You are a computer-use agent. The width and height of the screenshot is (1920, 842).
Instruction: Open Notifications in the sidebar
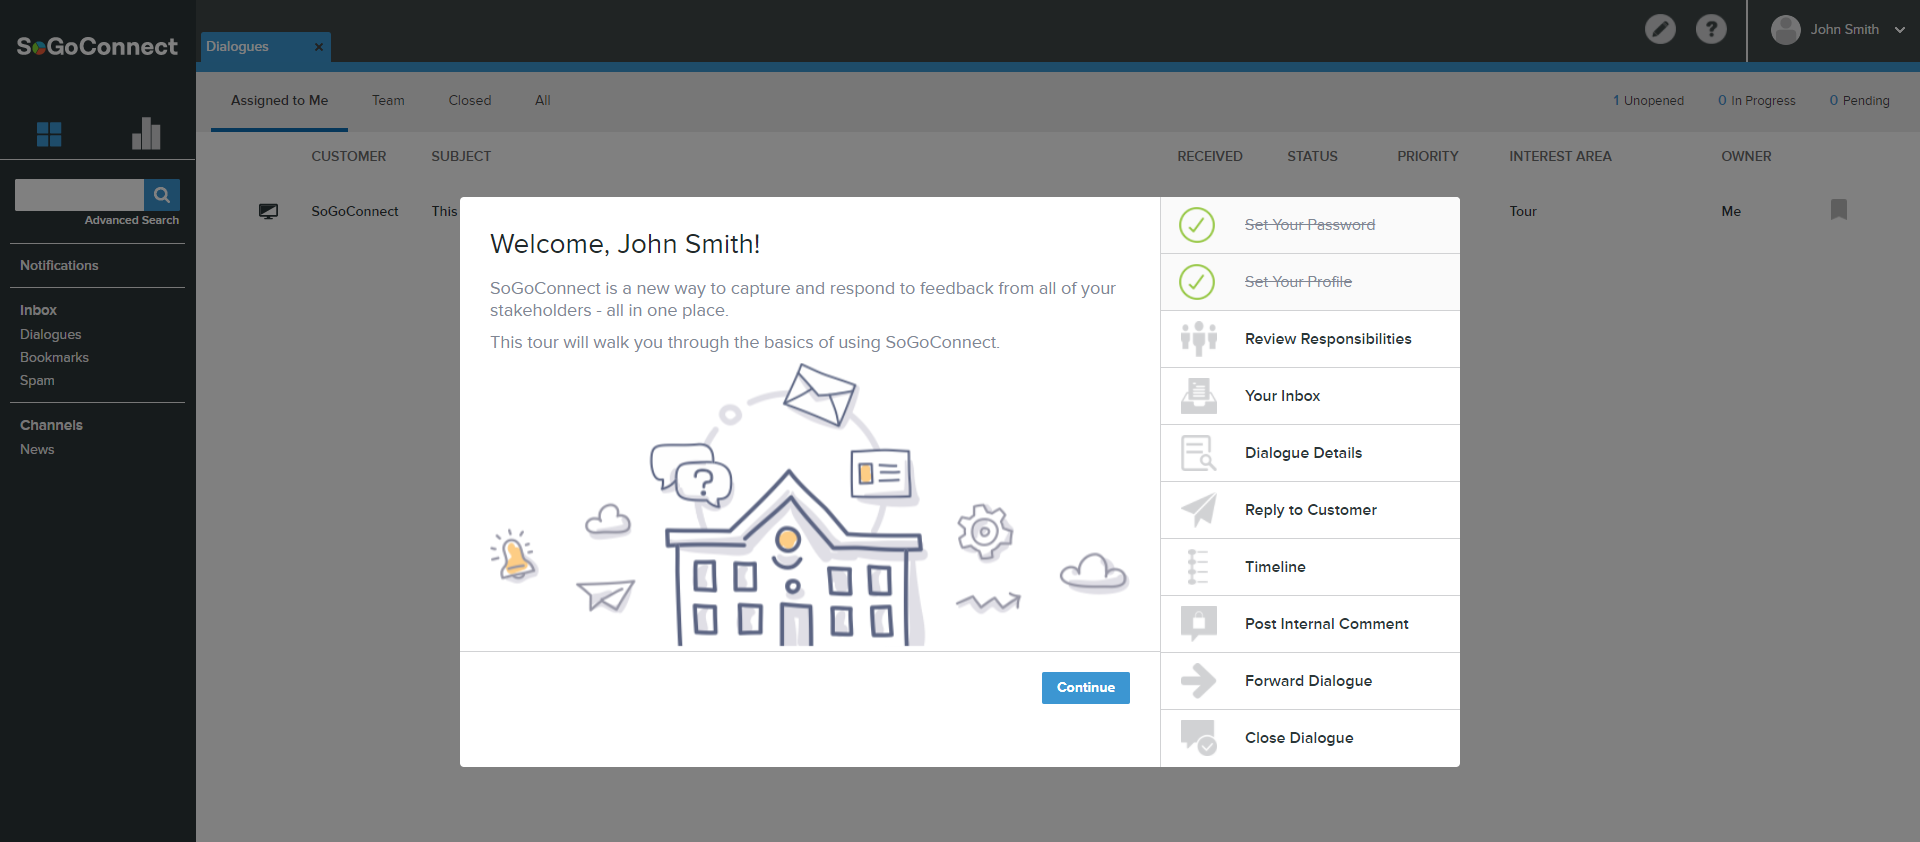click(59, 265)
